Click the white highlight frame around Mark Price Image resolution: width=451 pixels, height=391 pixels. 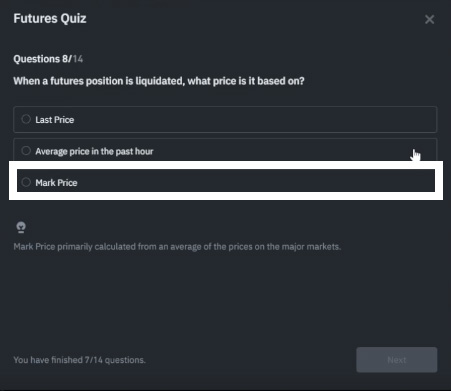pos(226,165)
